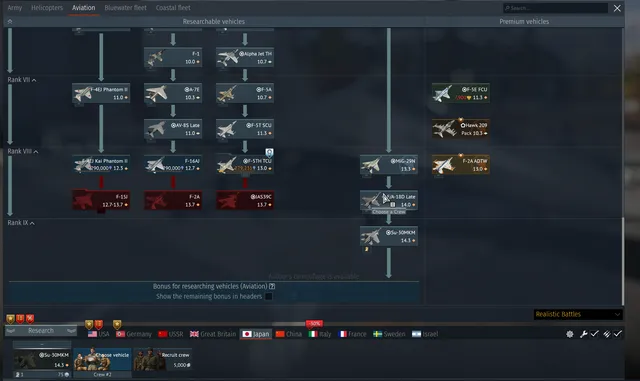Select the locked F-15J aircraft
This screenshot has width=640, height=381.
point(101,201)
